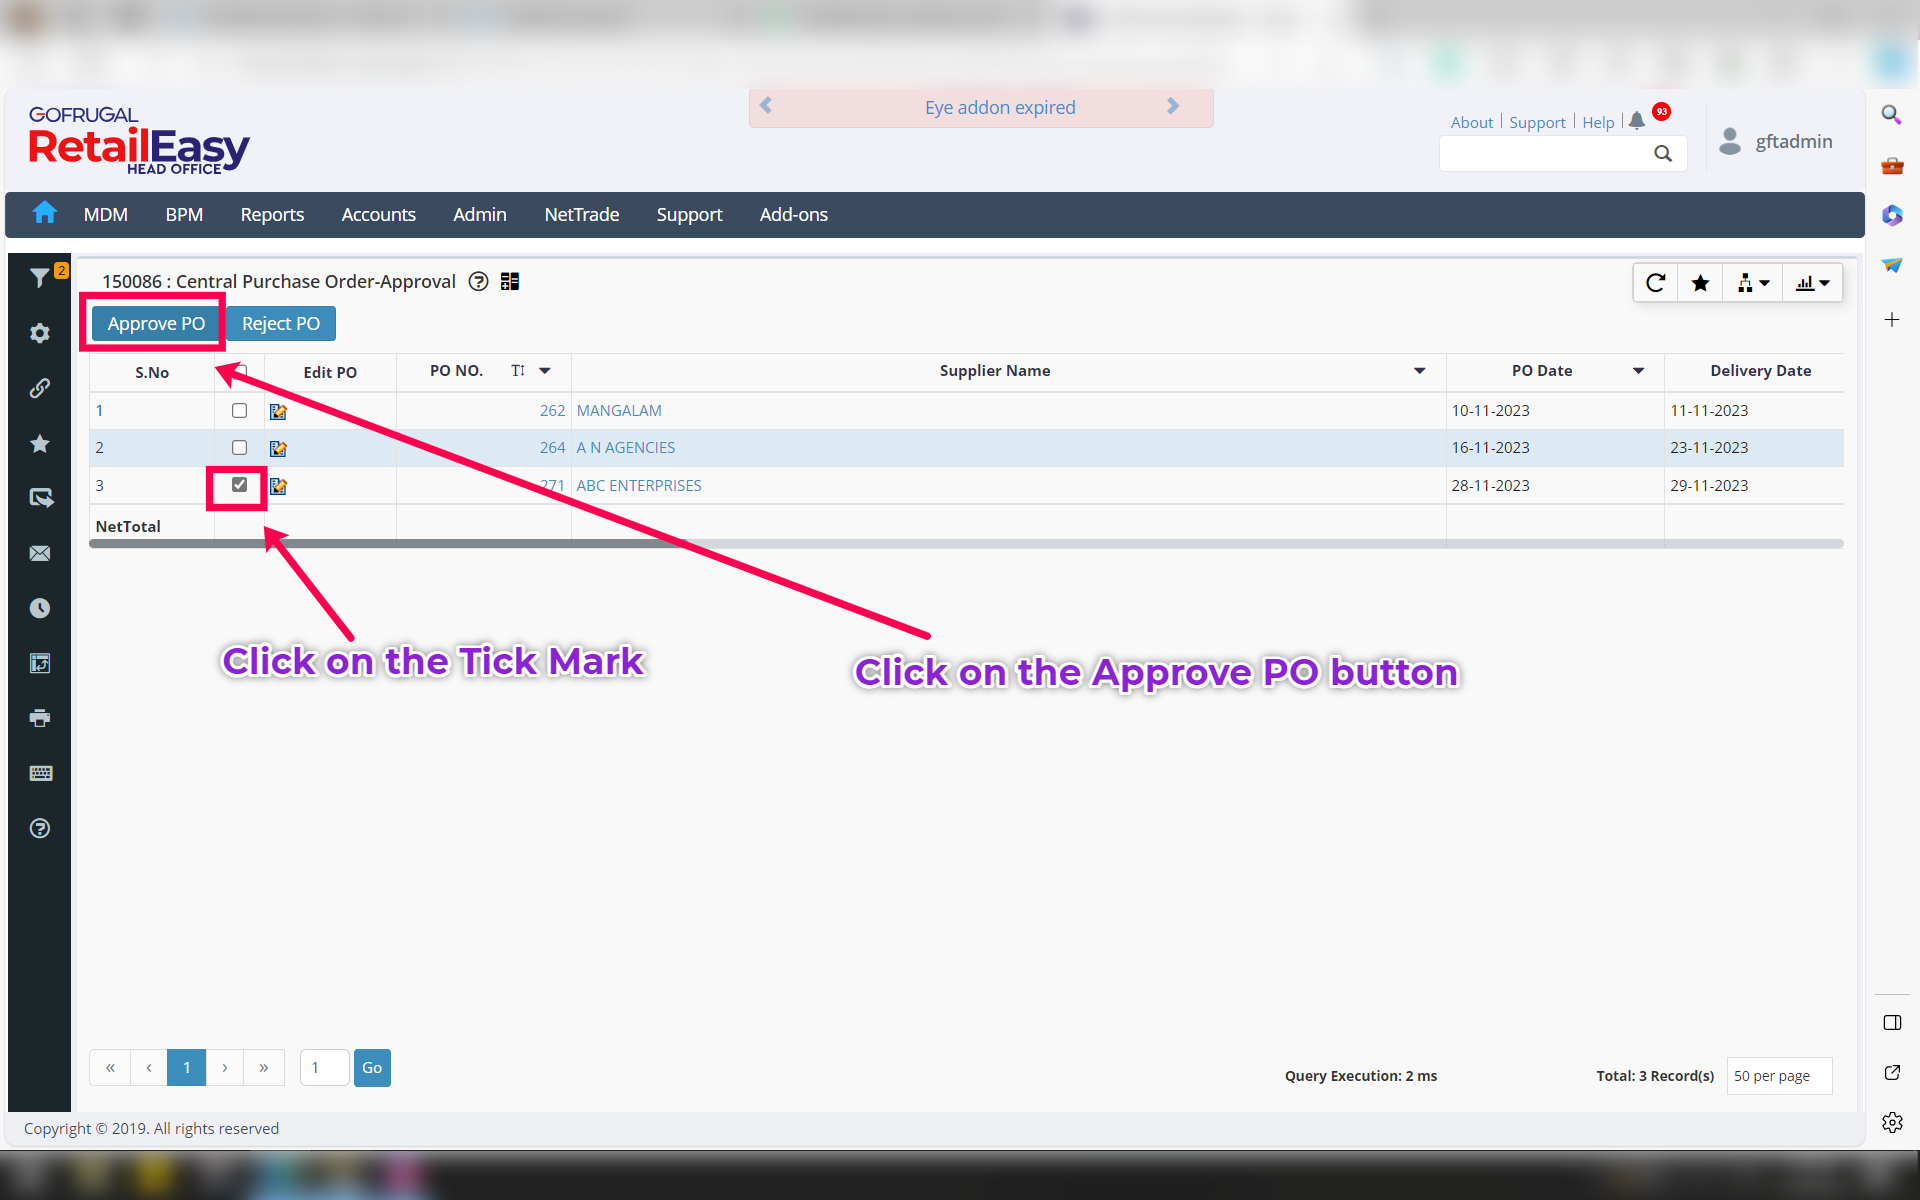1920x1200 pixels.
Task: Tick the checkbox for A N AGENCIES row
Action: coord(239,447)
